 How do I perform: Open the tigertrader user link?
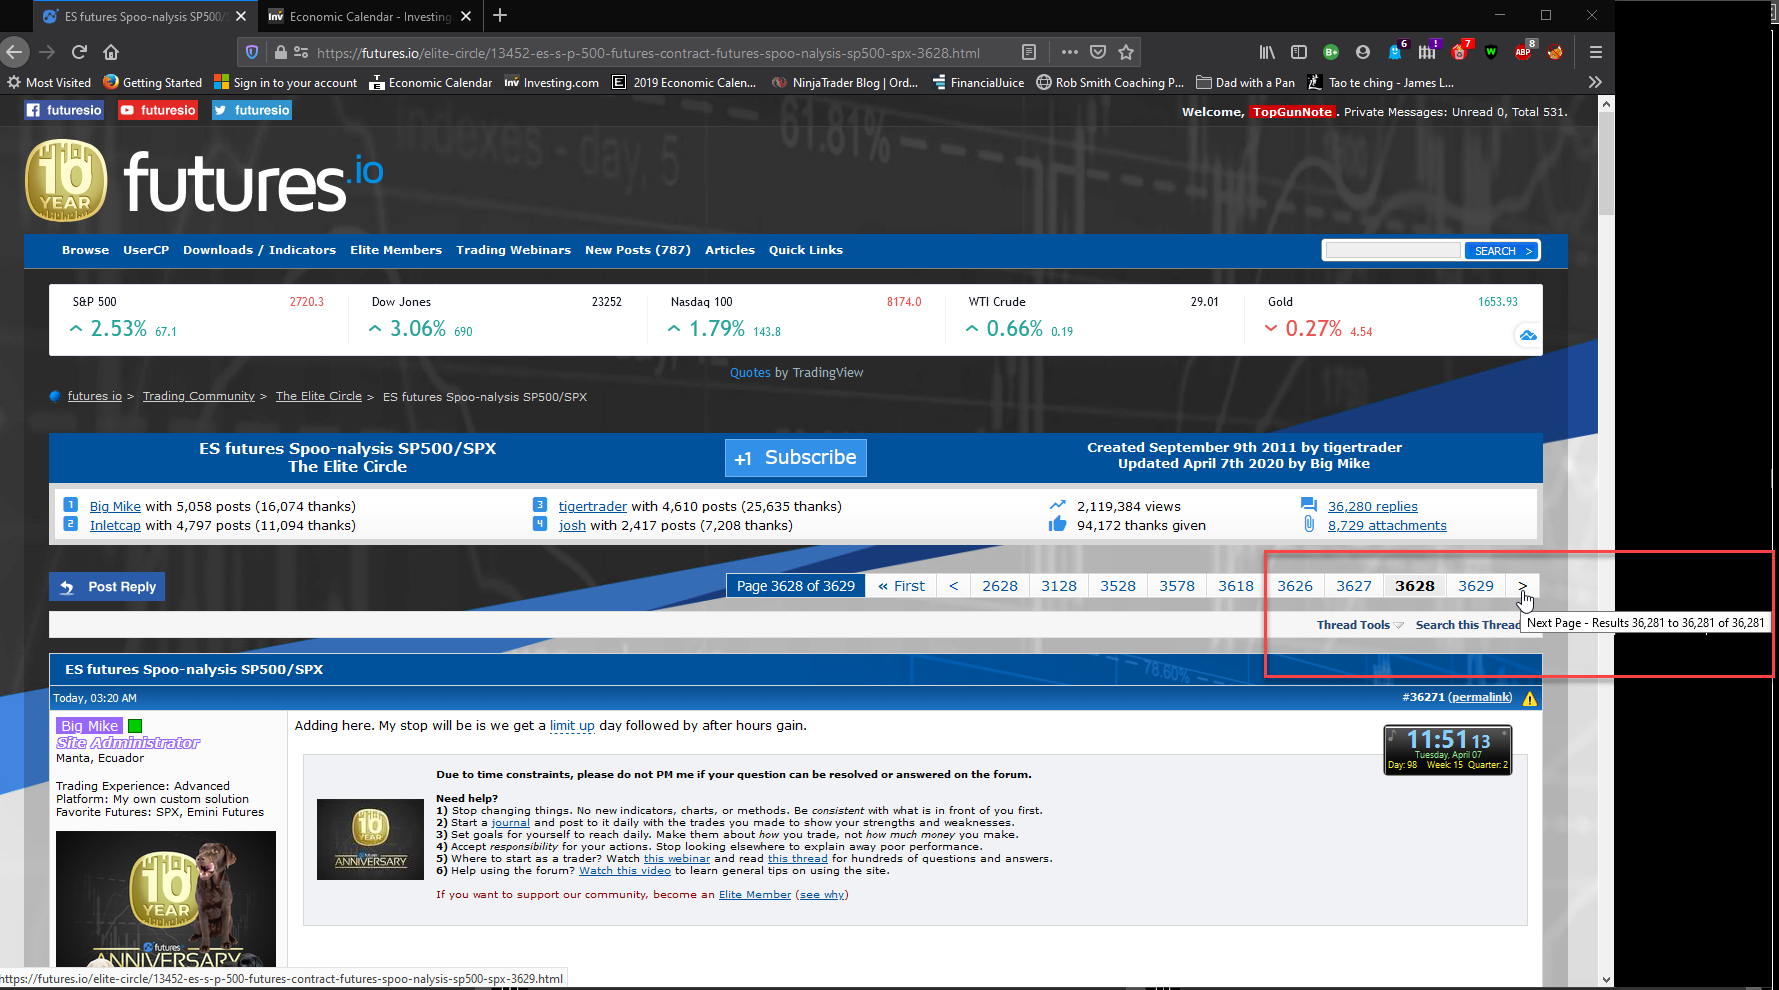coord(593,507)
